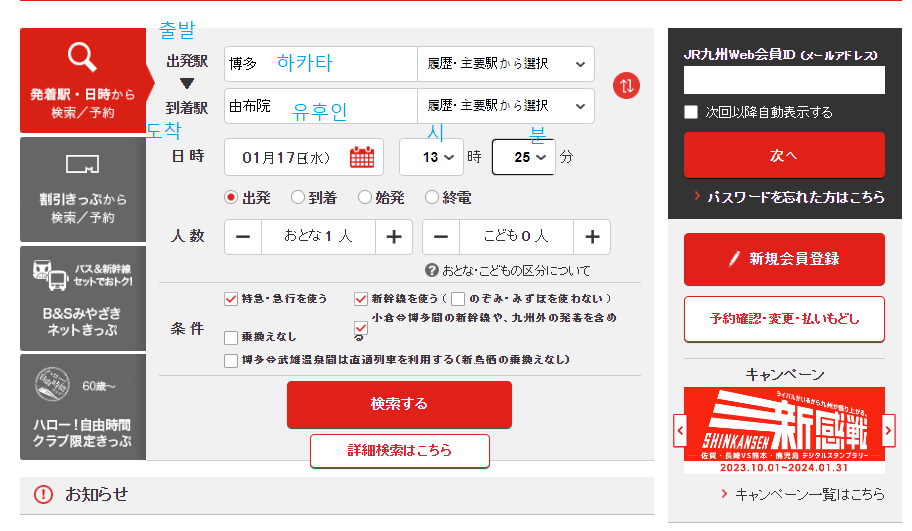The height and width of the screenshot is (531, 912).
Task: Click the bus icon on B&Sみやざき tab
Action: point(50,275)
